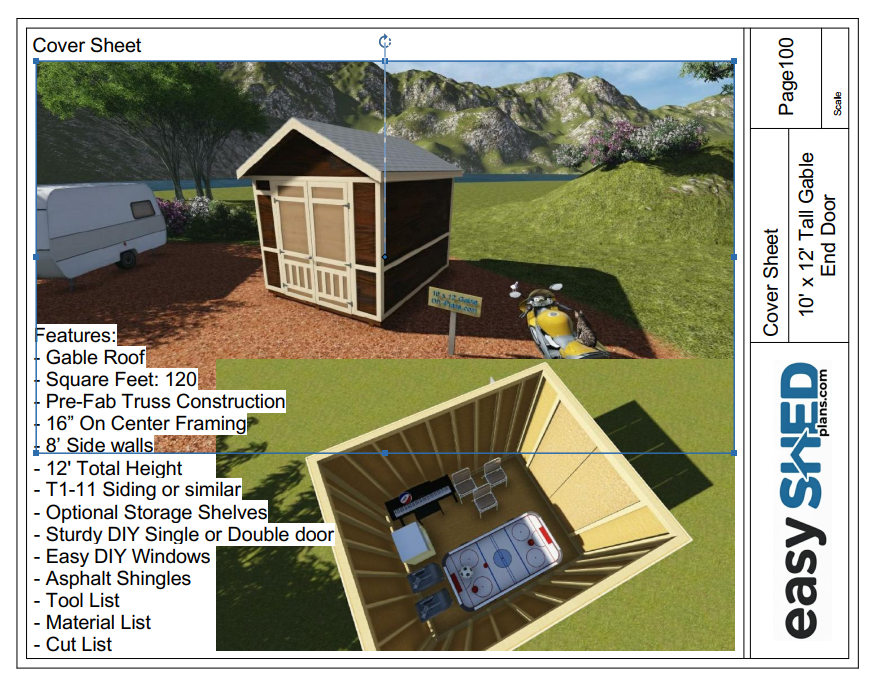Click the Cut List feature line
Screen dimensions: 873x686
tap(79, 645)
